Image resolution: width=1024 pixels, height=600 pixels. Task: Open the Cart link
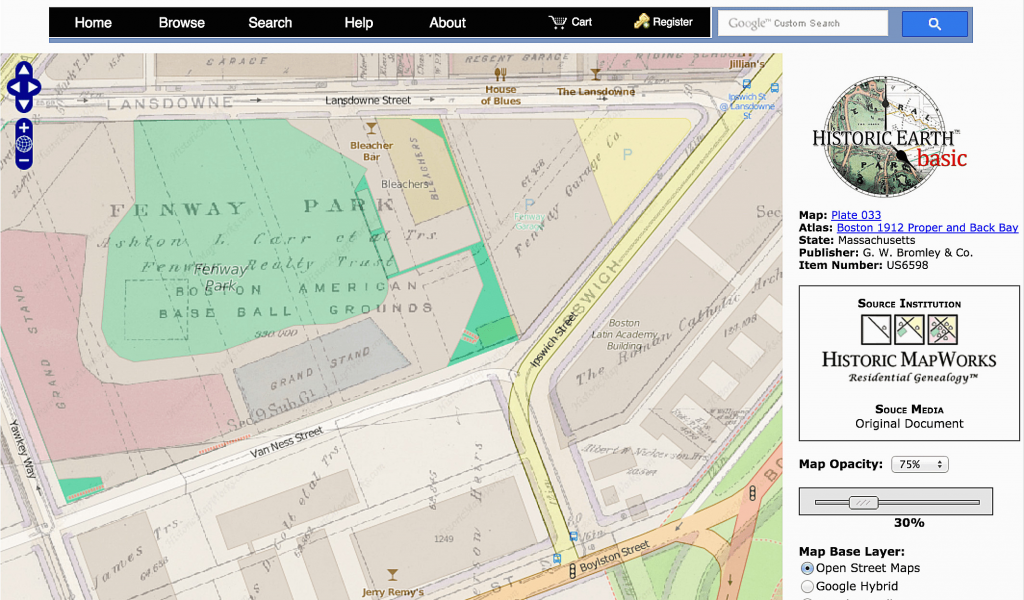click(x=581, y=22)
